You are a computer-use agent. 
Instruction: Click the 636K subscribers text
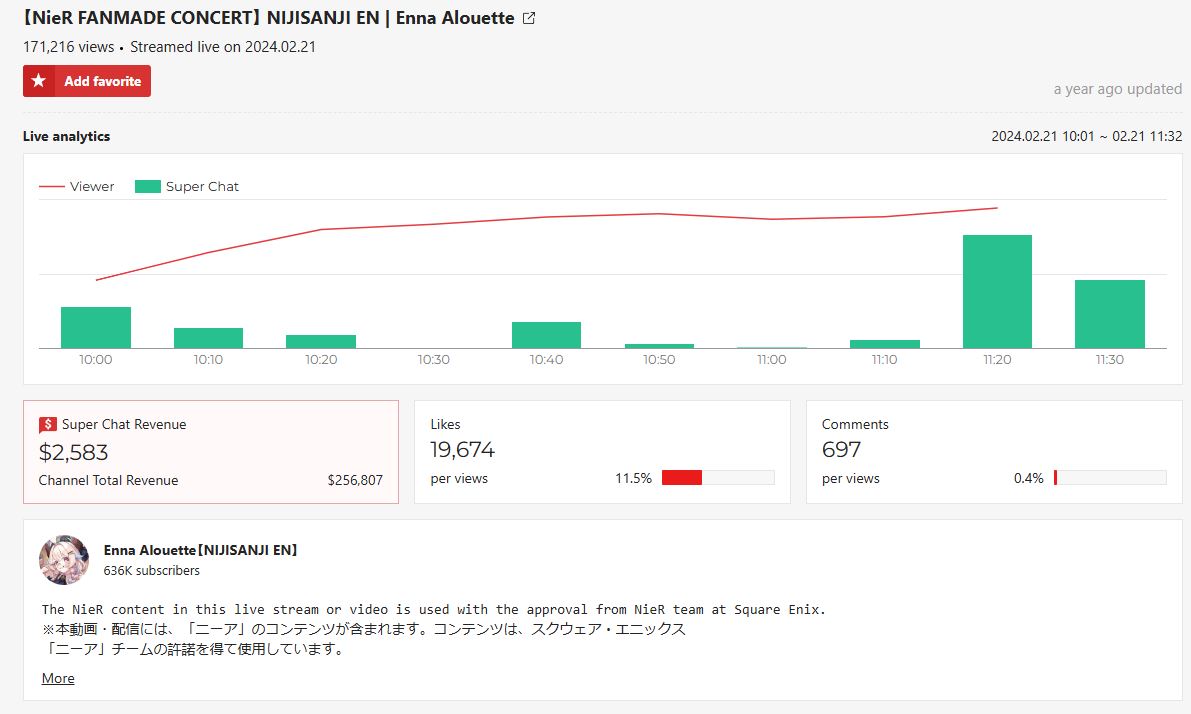[152, 570]
